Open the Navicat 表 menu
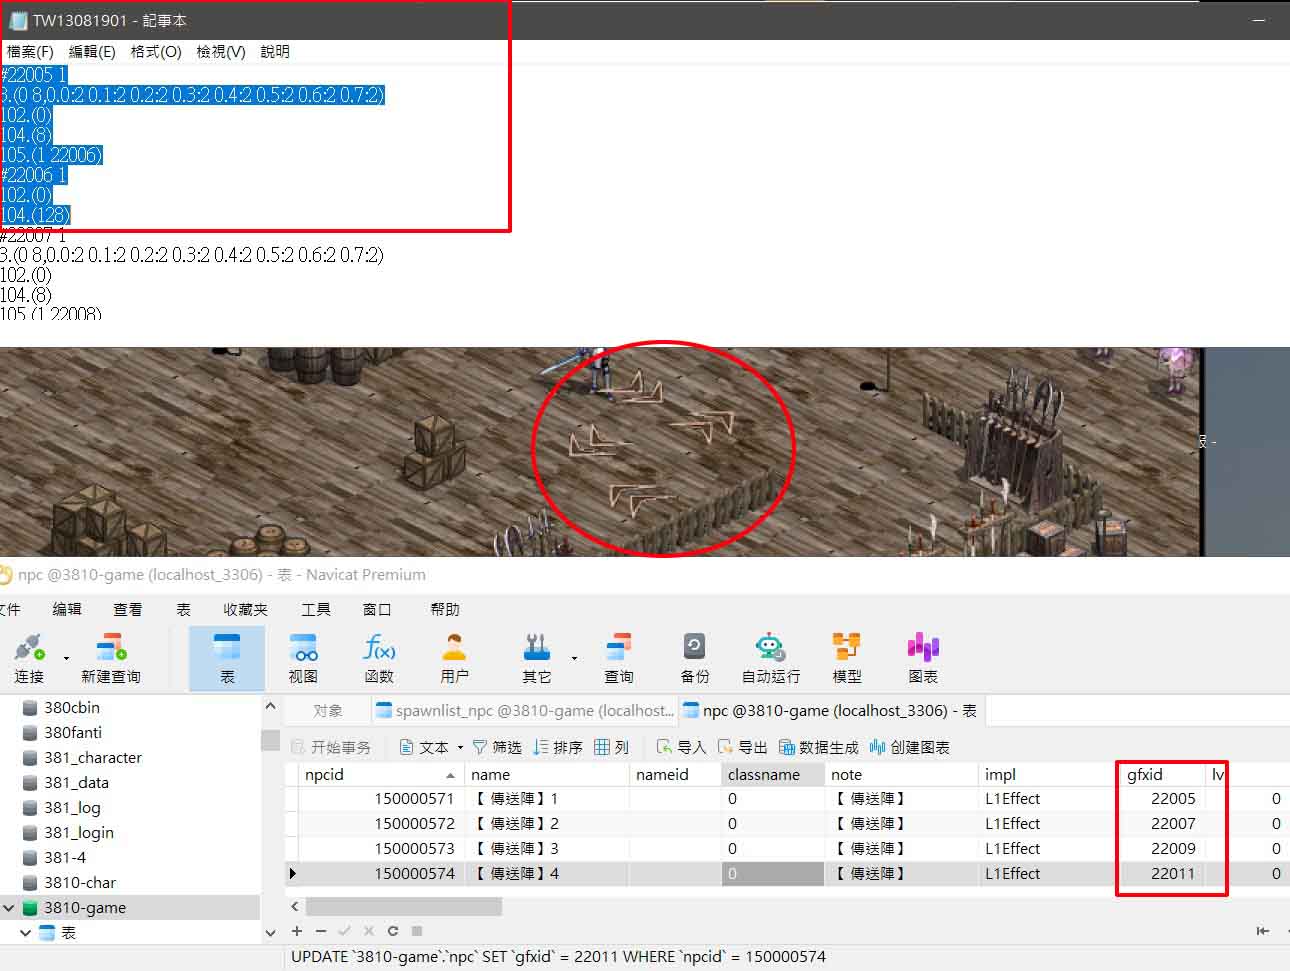Screen dimensions: 1290x971 coord(183,609)
